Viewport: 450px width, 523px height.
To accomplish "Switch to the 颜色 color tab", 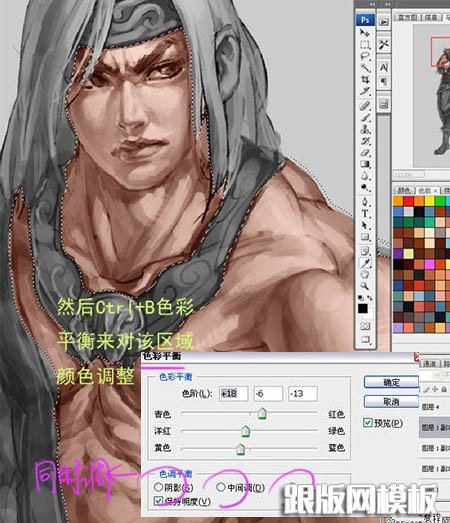I will click(404, 190).
